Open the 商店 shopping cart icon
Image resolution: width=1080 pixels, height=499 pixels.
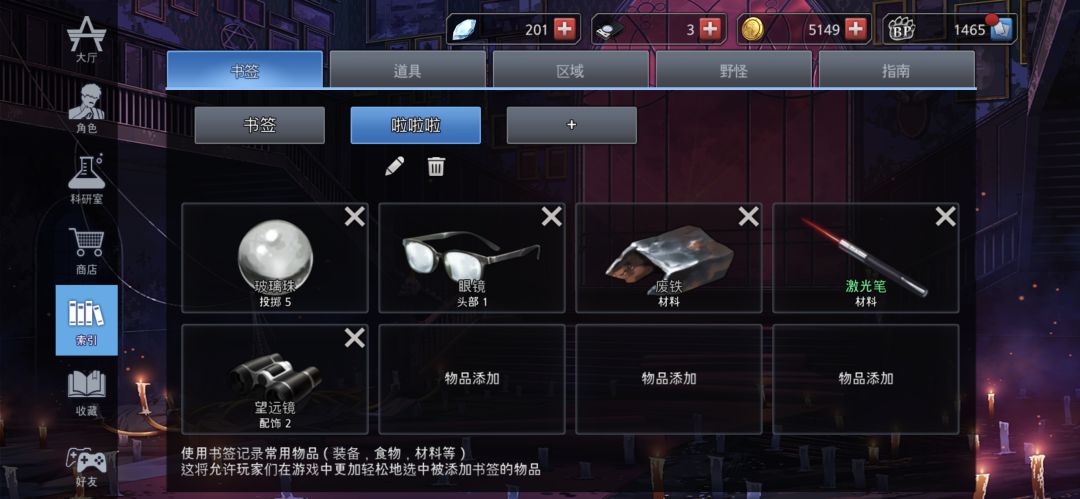click(x=87, y=251)
